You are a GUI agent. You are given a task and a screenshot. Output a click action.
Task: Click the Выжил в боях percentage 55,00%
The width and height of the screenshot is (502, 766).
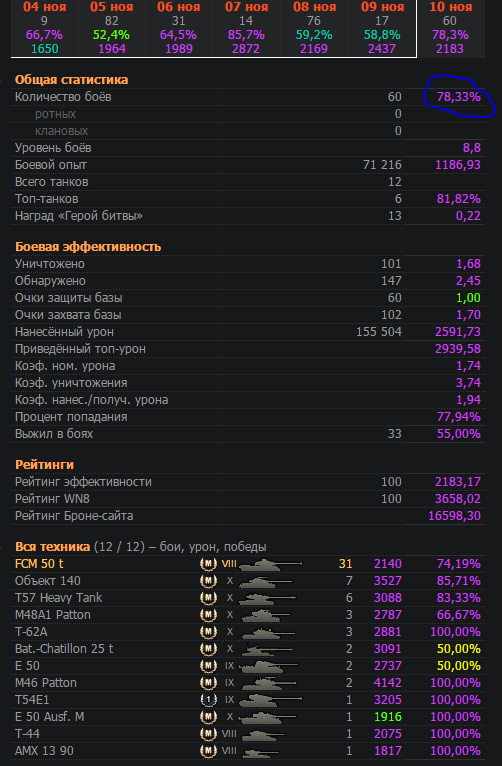point(459,434)
